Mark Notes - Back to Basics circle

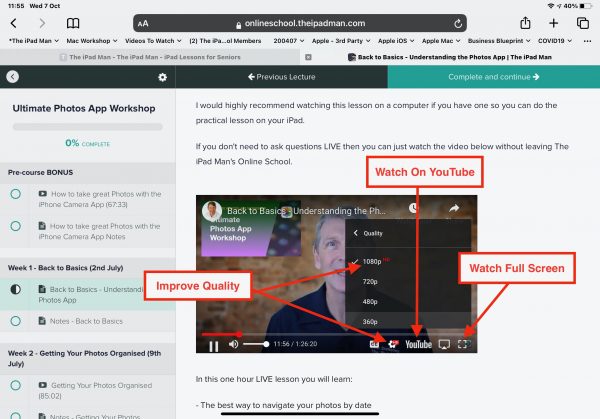click(x=16, y=321)
